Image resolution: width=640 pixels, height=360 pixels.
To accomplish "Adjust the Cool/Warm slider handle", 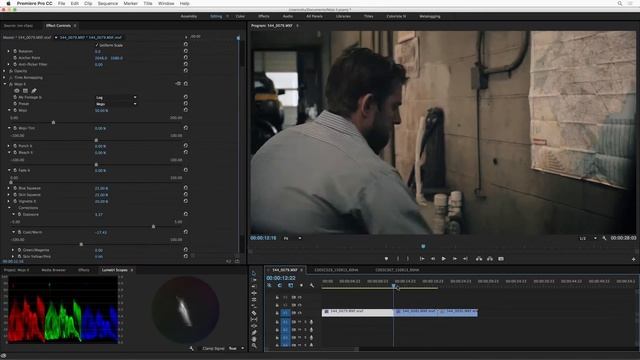I will (81, 244).
